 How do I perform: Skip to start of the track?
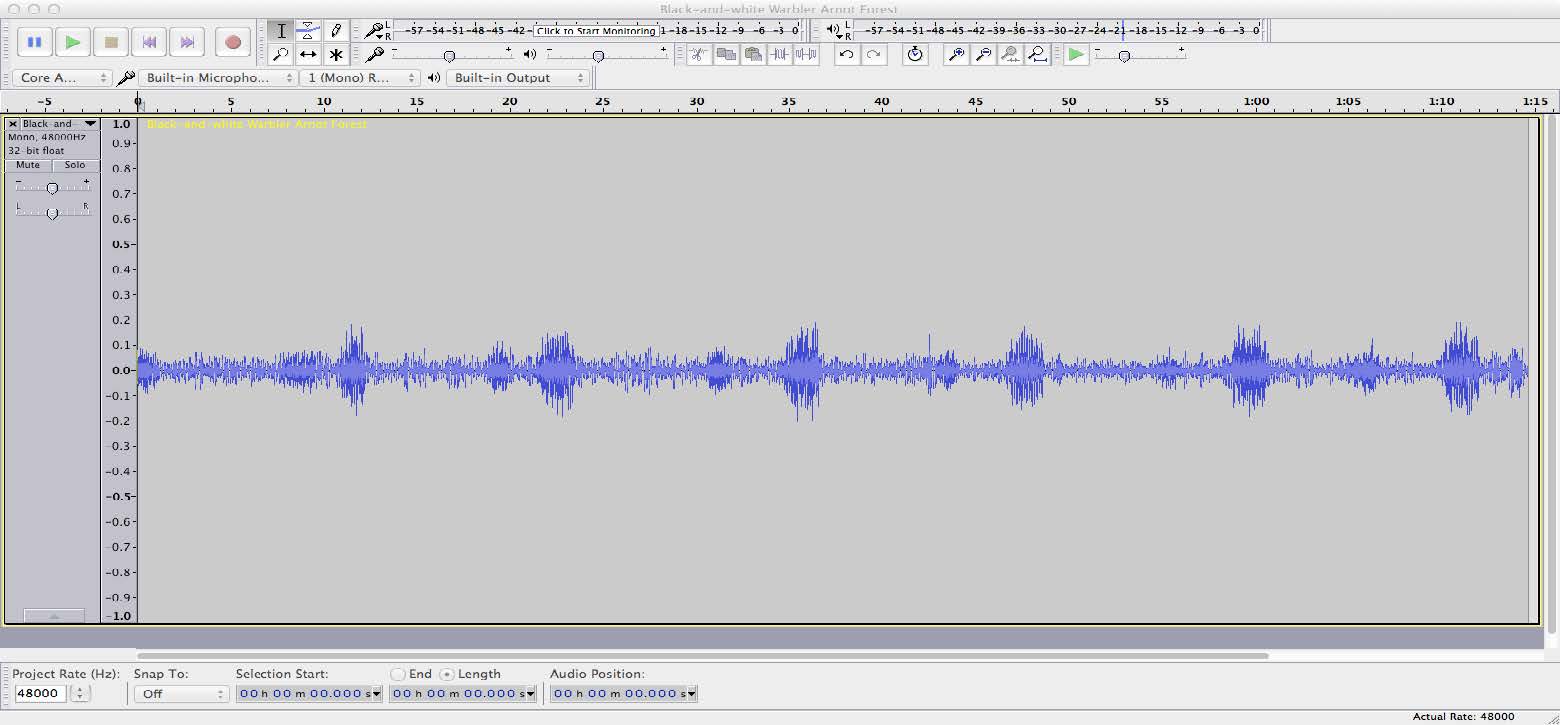(x=149, y=42)
